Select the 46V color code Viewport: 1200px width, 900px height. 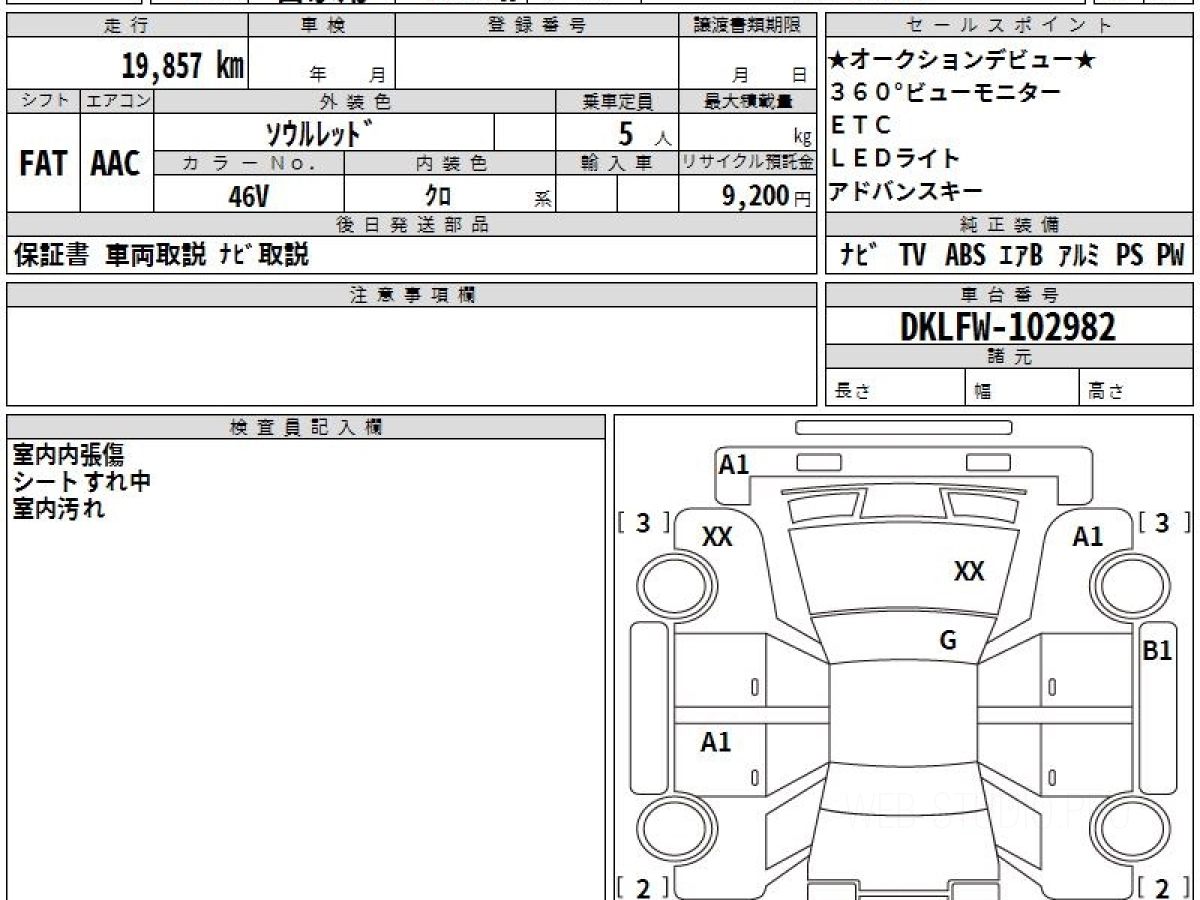coord(248,196)
